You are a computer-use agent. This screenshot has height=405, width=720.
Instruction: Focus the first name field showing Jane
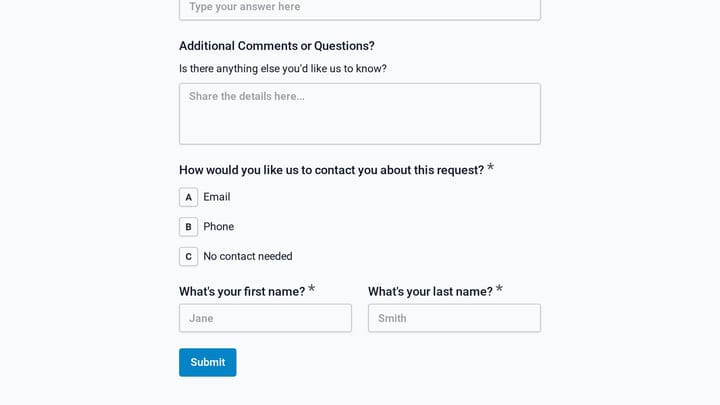[x=265, y=318]
